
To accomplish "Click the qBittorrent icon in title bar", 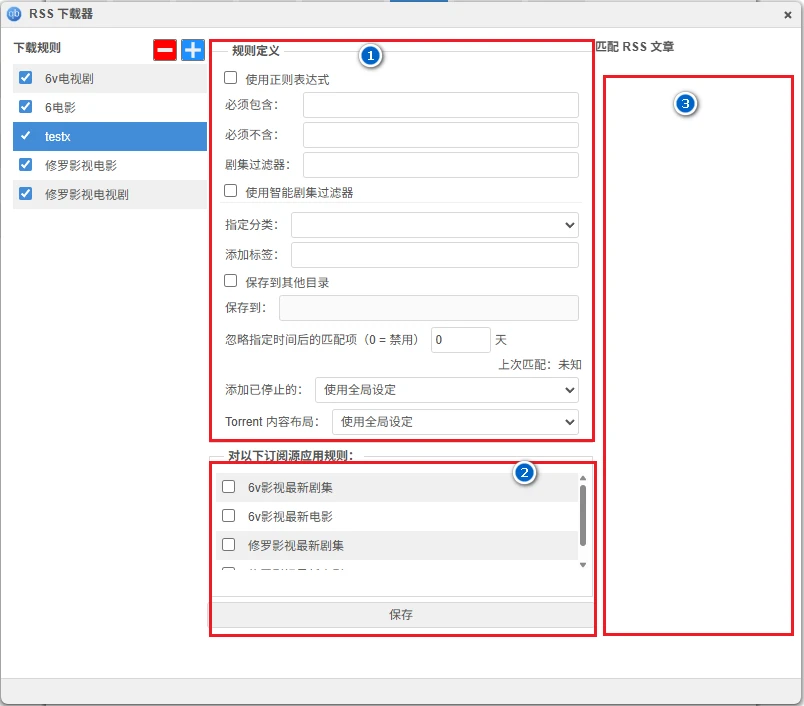I will coord(14,14).
